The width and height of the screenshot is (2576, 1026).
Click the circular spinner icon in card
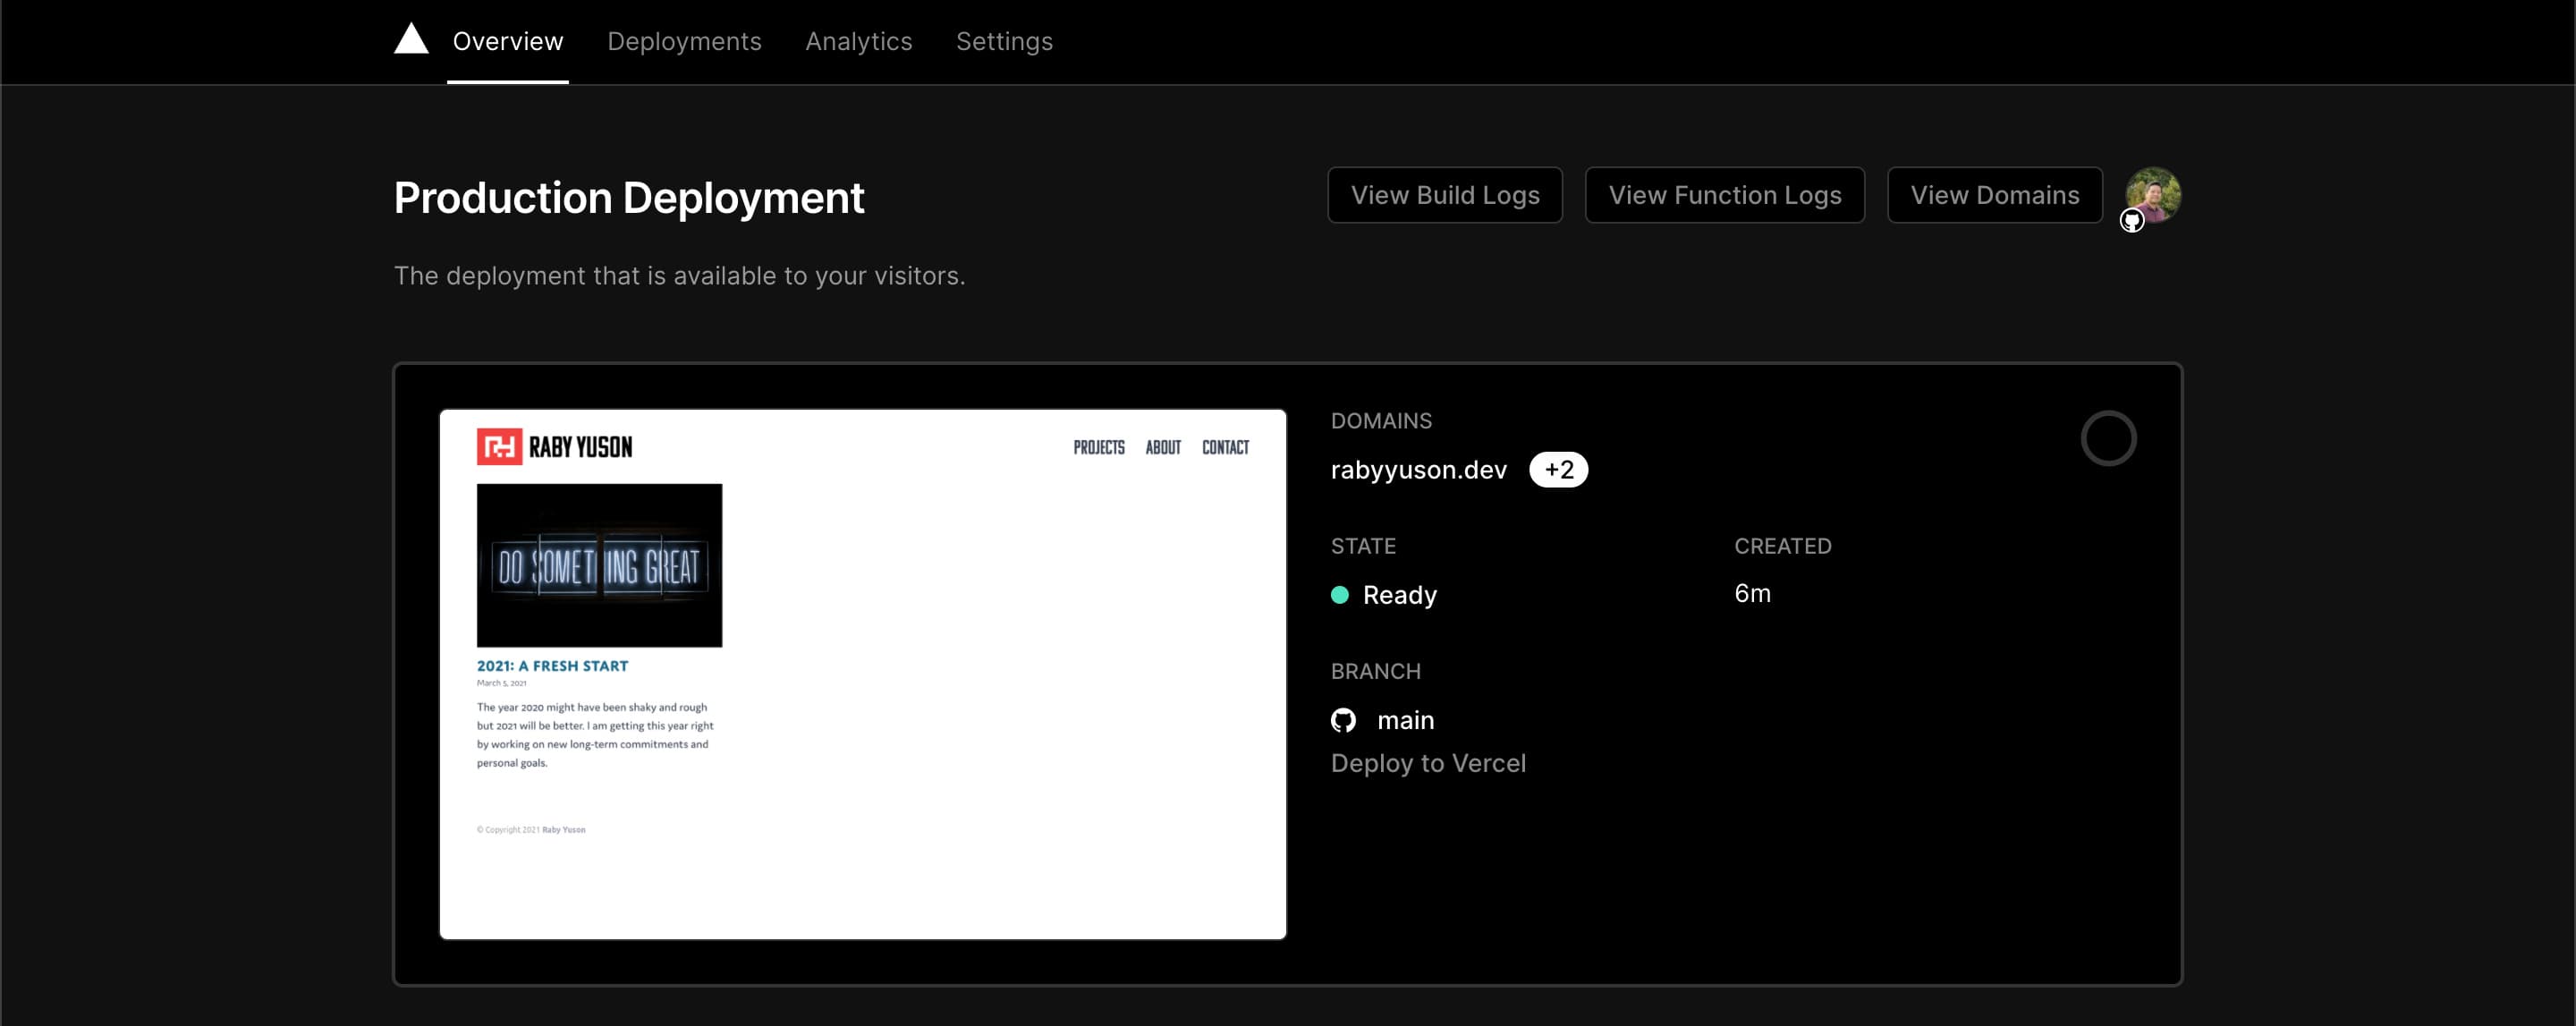pos(2108,439)
